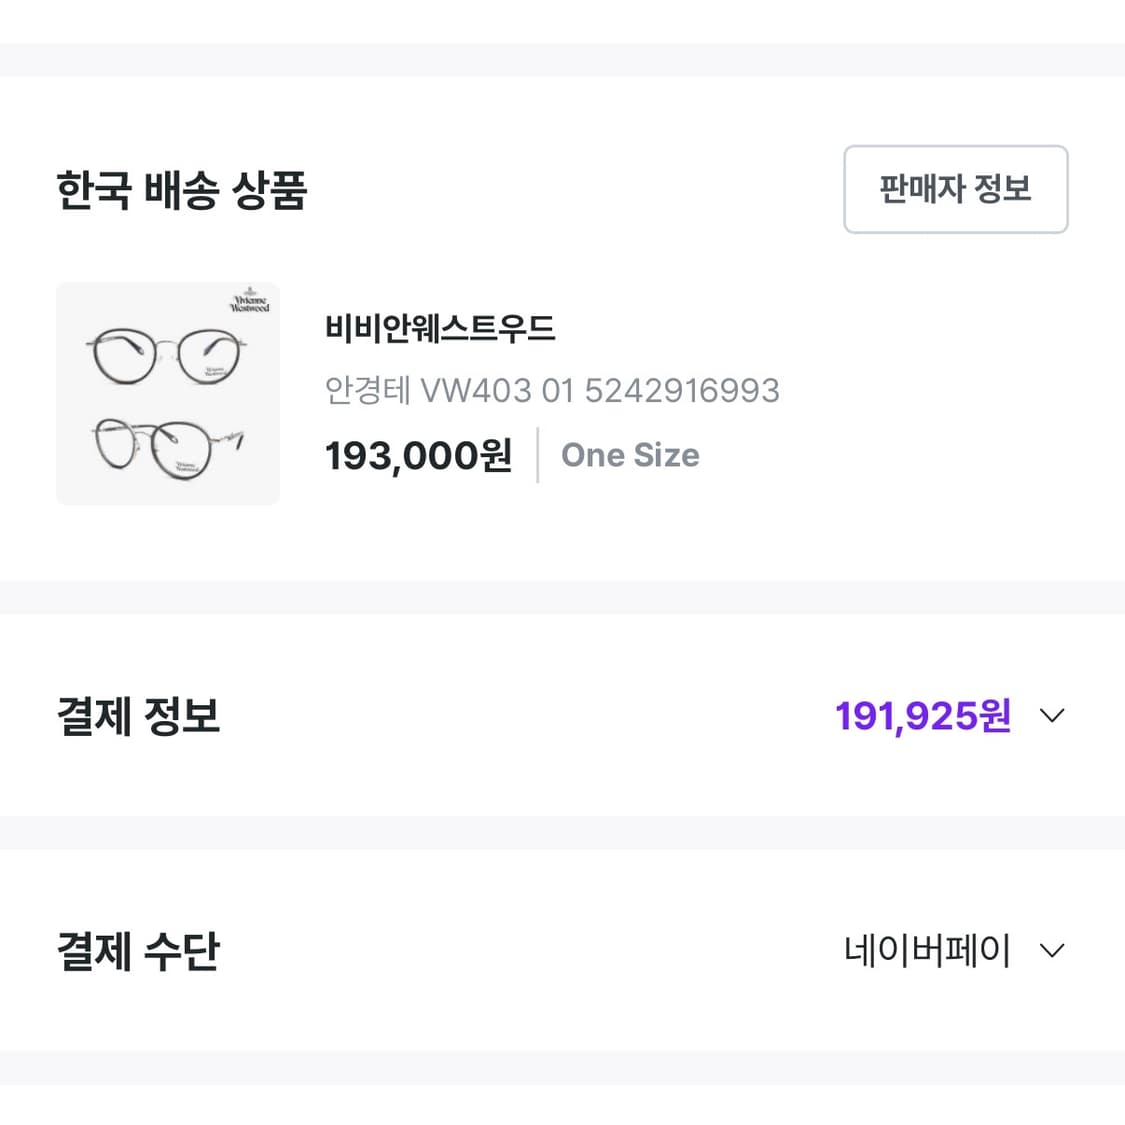Open the VW403 eyeglasses product page
The image size is (1125, 1125).
(x=167, y=393)
